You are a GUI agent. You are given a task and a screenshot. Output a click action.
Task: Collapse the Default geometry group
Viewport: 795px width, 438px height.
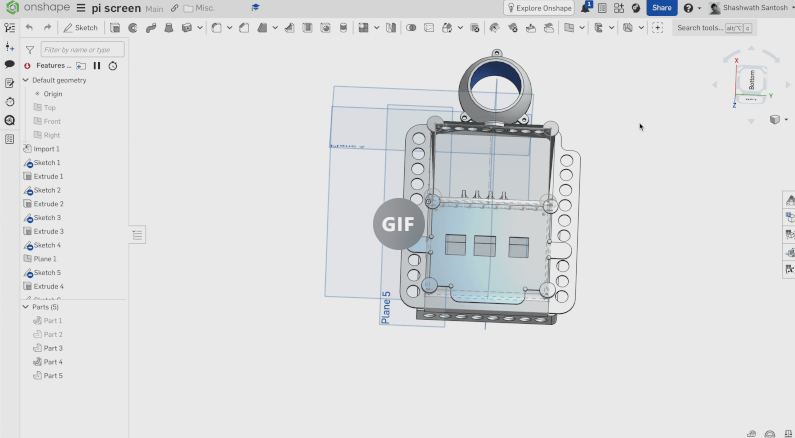coord(25,80)
